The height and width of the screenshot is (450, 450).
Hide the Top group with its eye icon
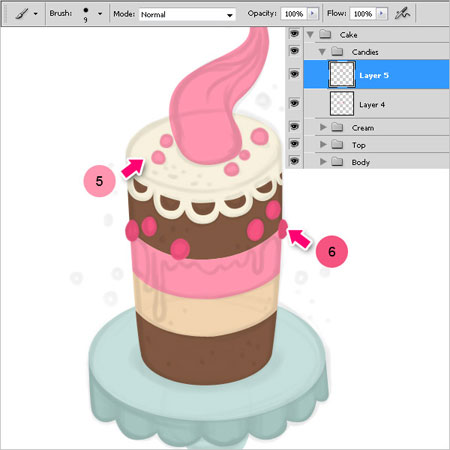tap(294, 144)
